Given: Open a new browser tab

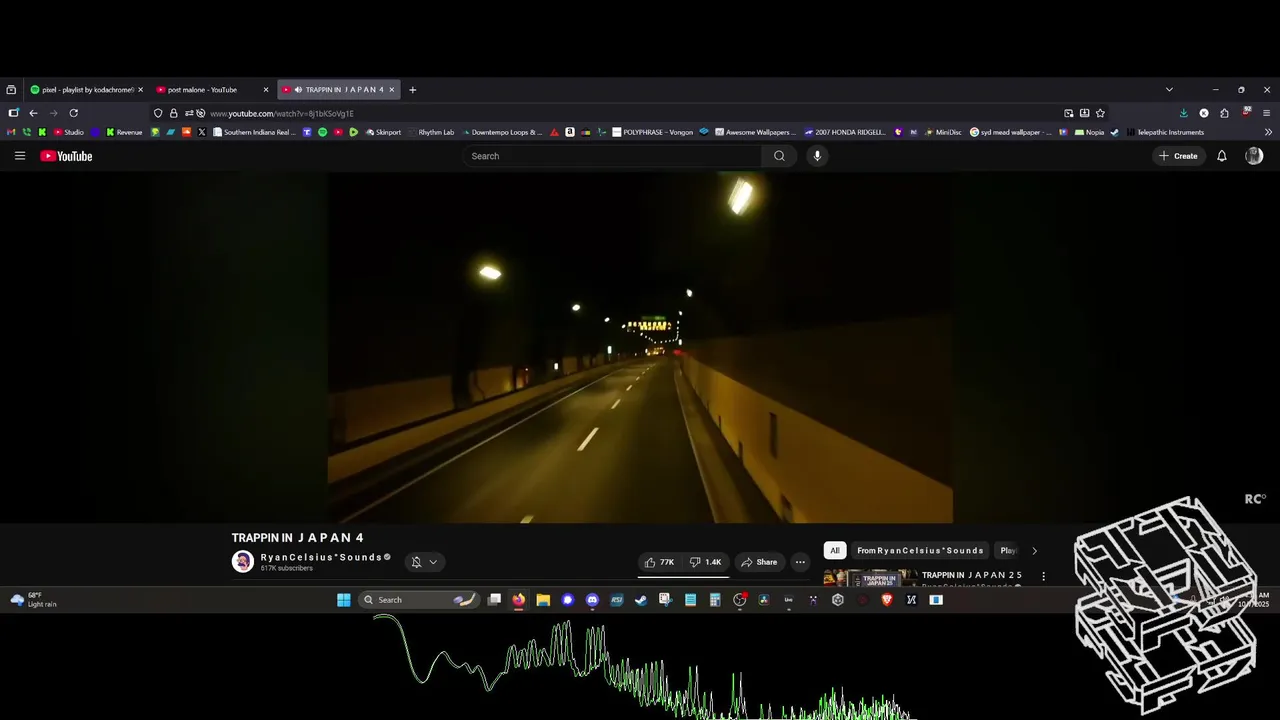Looking at the screenshot, I should pyautogui.click(x=412, y=90).
